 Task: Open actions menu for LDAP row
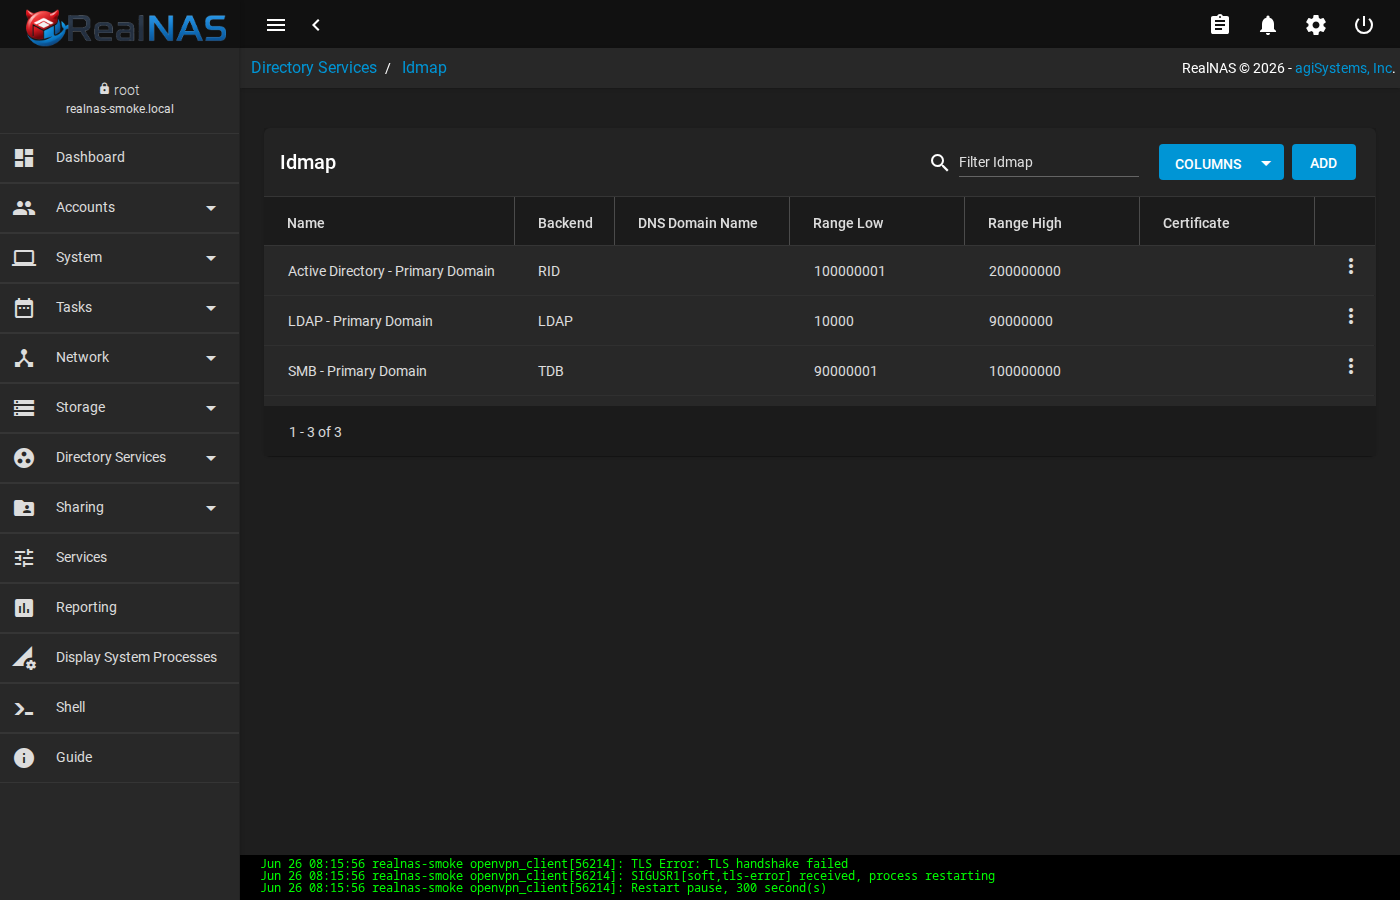1350,316
